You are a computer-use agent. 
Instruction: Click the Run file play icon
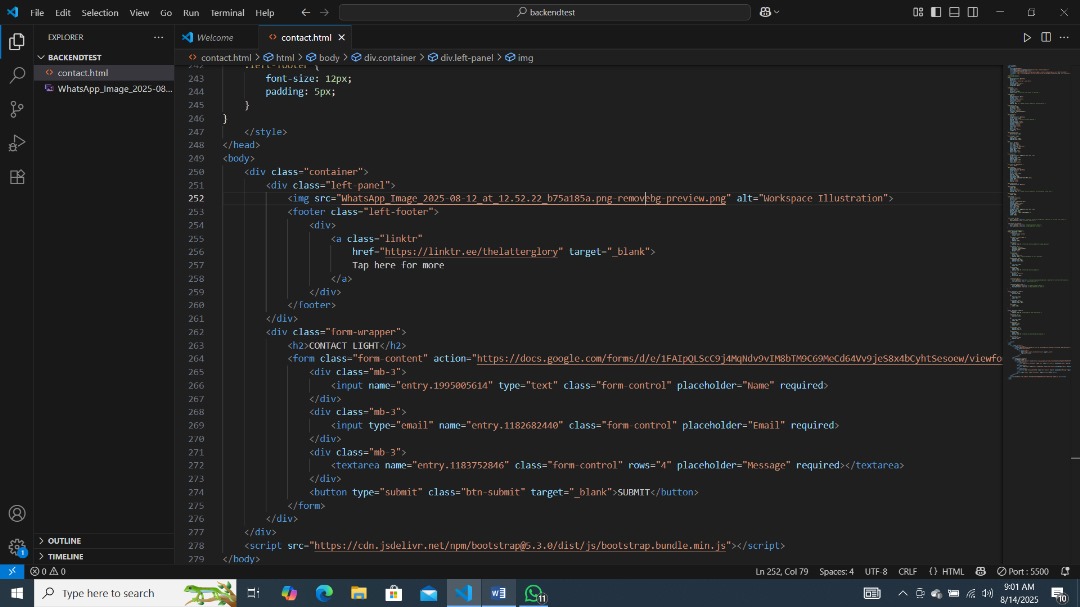[x=1026, y=37]
